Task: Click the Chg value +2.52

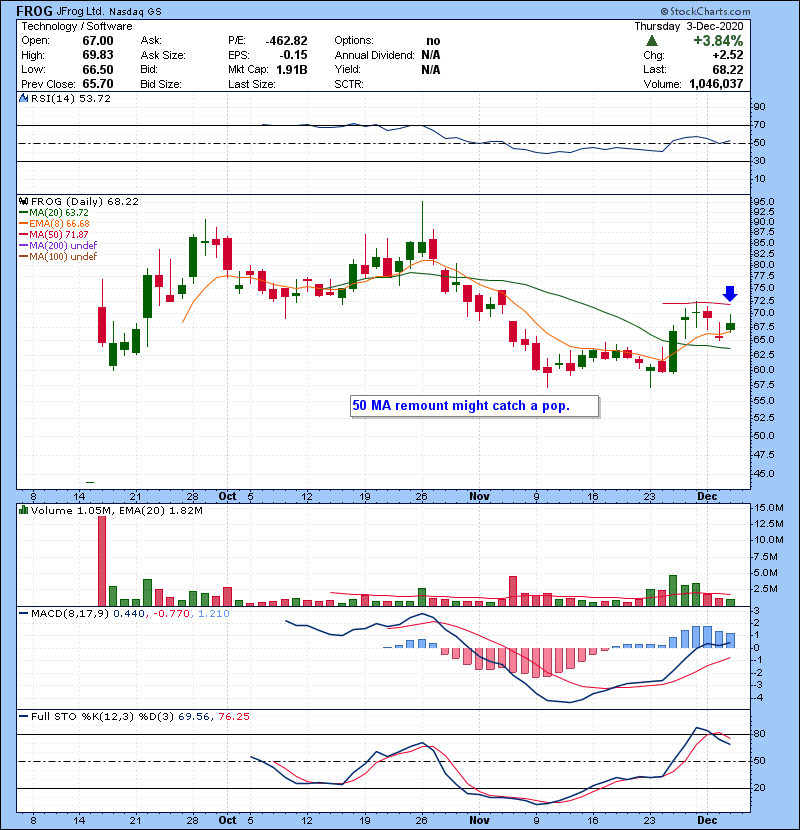Action: pos(728,55)
